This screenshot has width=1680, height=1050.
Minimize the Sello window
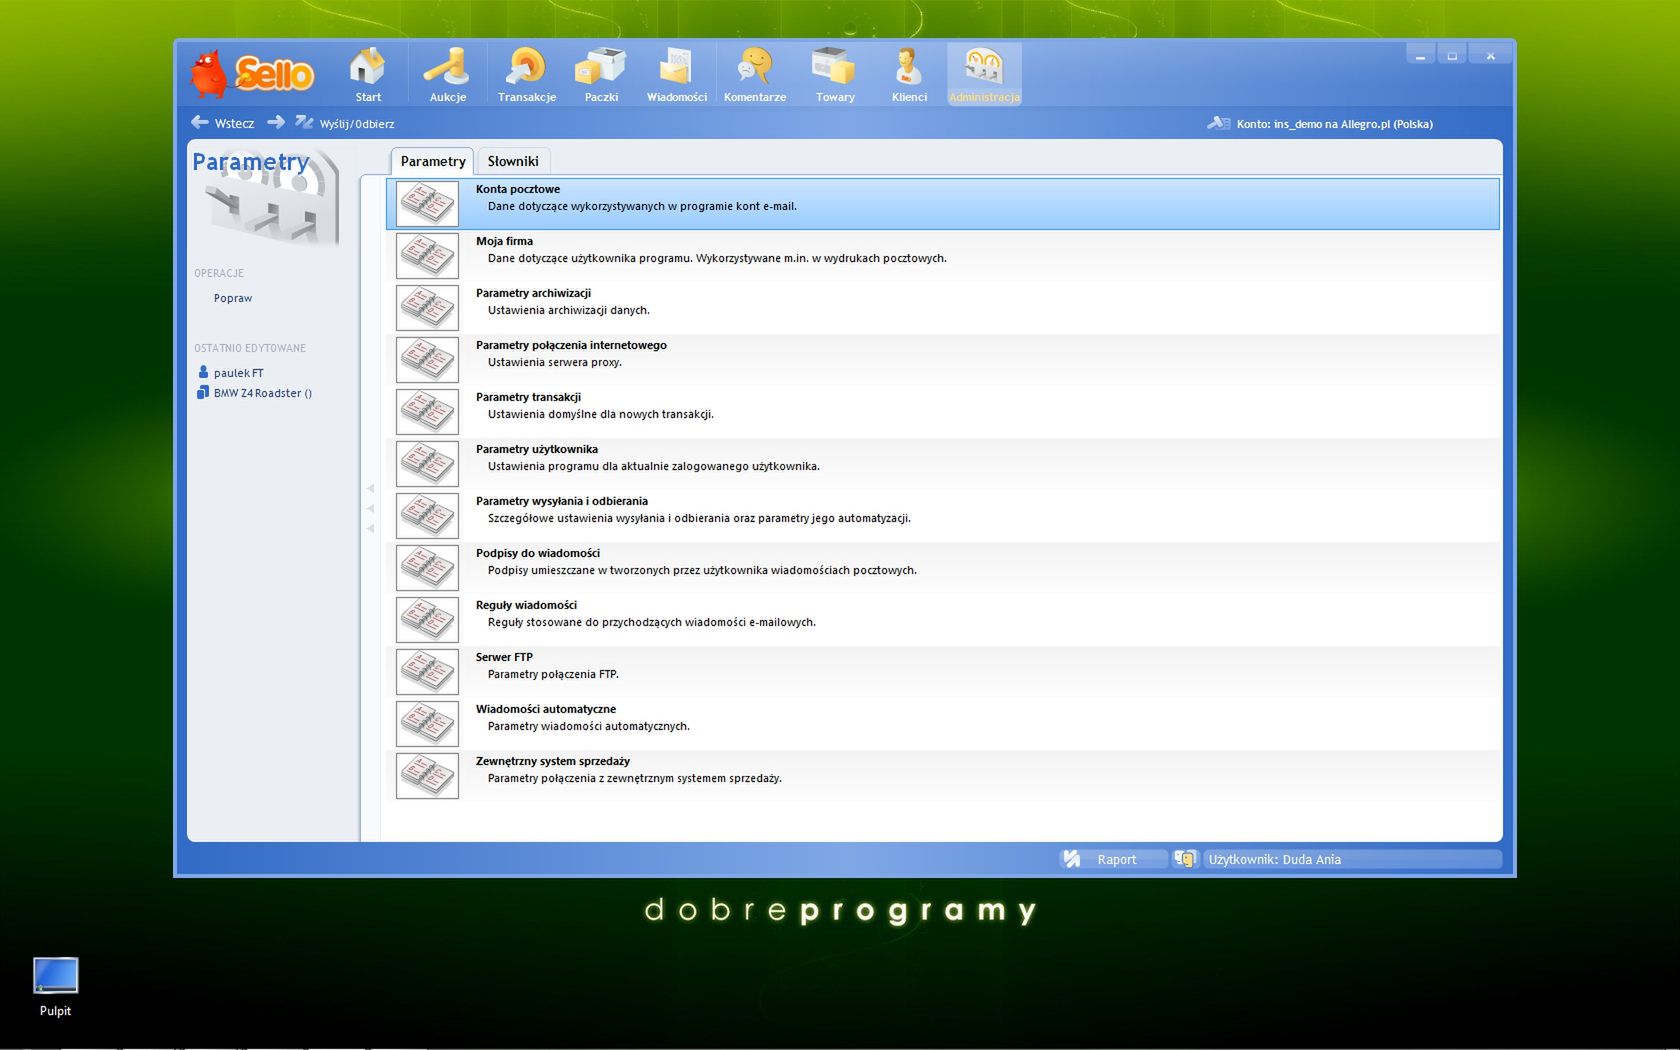coord(1420,55)
